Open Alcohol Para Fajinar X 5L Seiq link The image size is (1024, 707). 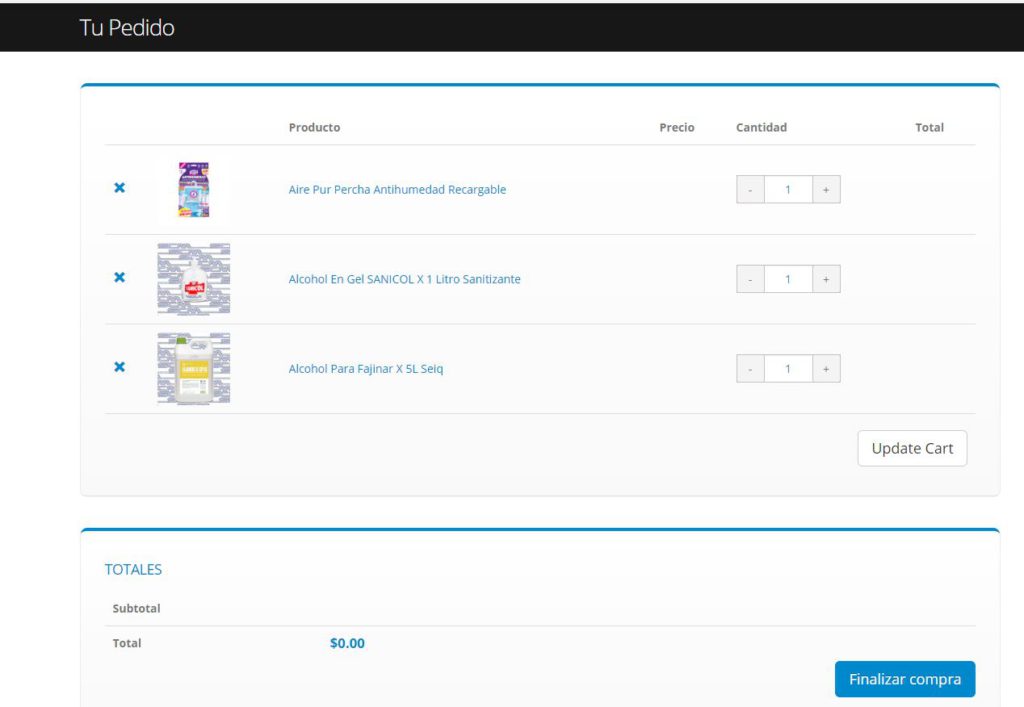click(x=366, y=369)
